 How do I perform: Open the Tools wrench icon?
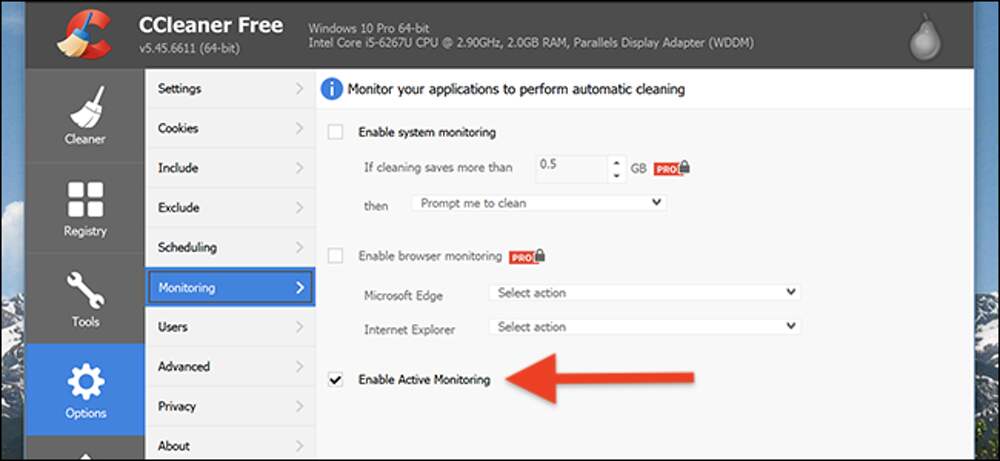85,290
